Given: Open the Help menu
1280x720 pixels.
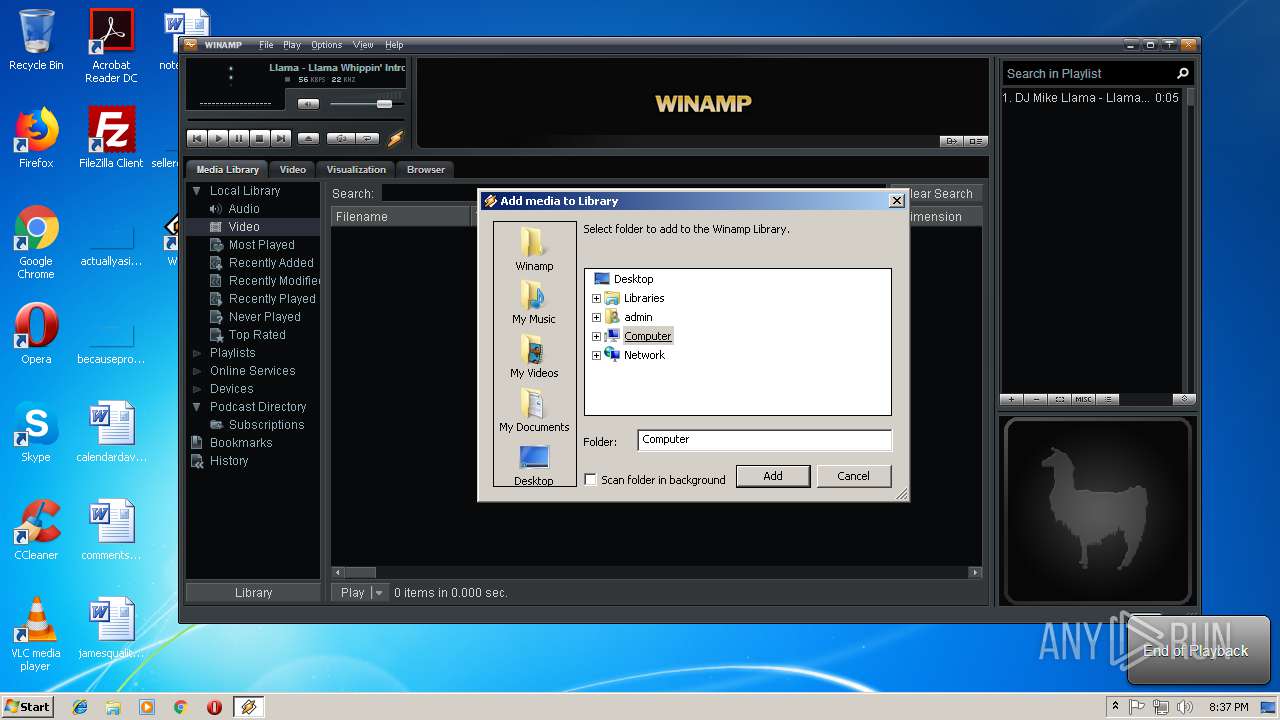Looking at the screenshot, I should 394,45.
